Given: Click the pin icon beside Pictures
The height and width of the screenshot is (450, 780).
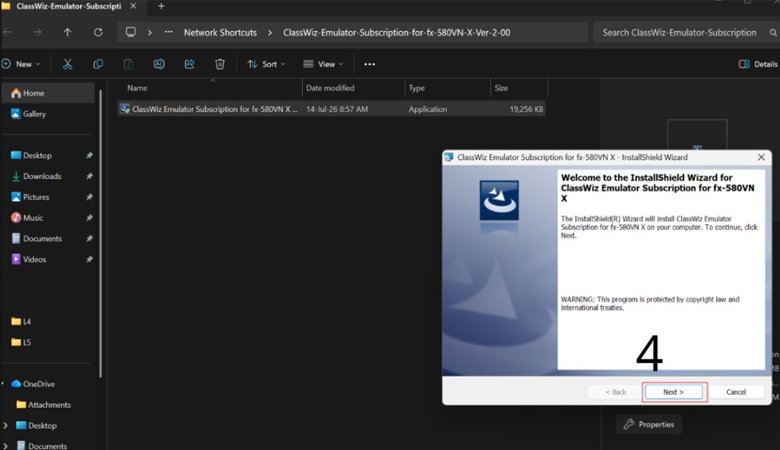Looking at the screenshot, I should click(x=89, y=197).
